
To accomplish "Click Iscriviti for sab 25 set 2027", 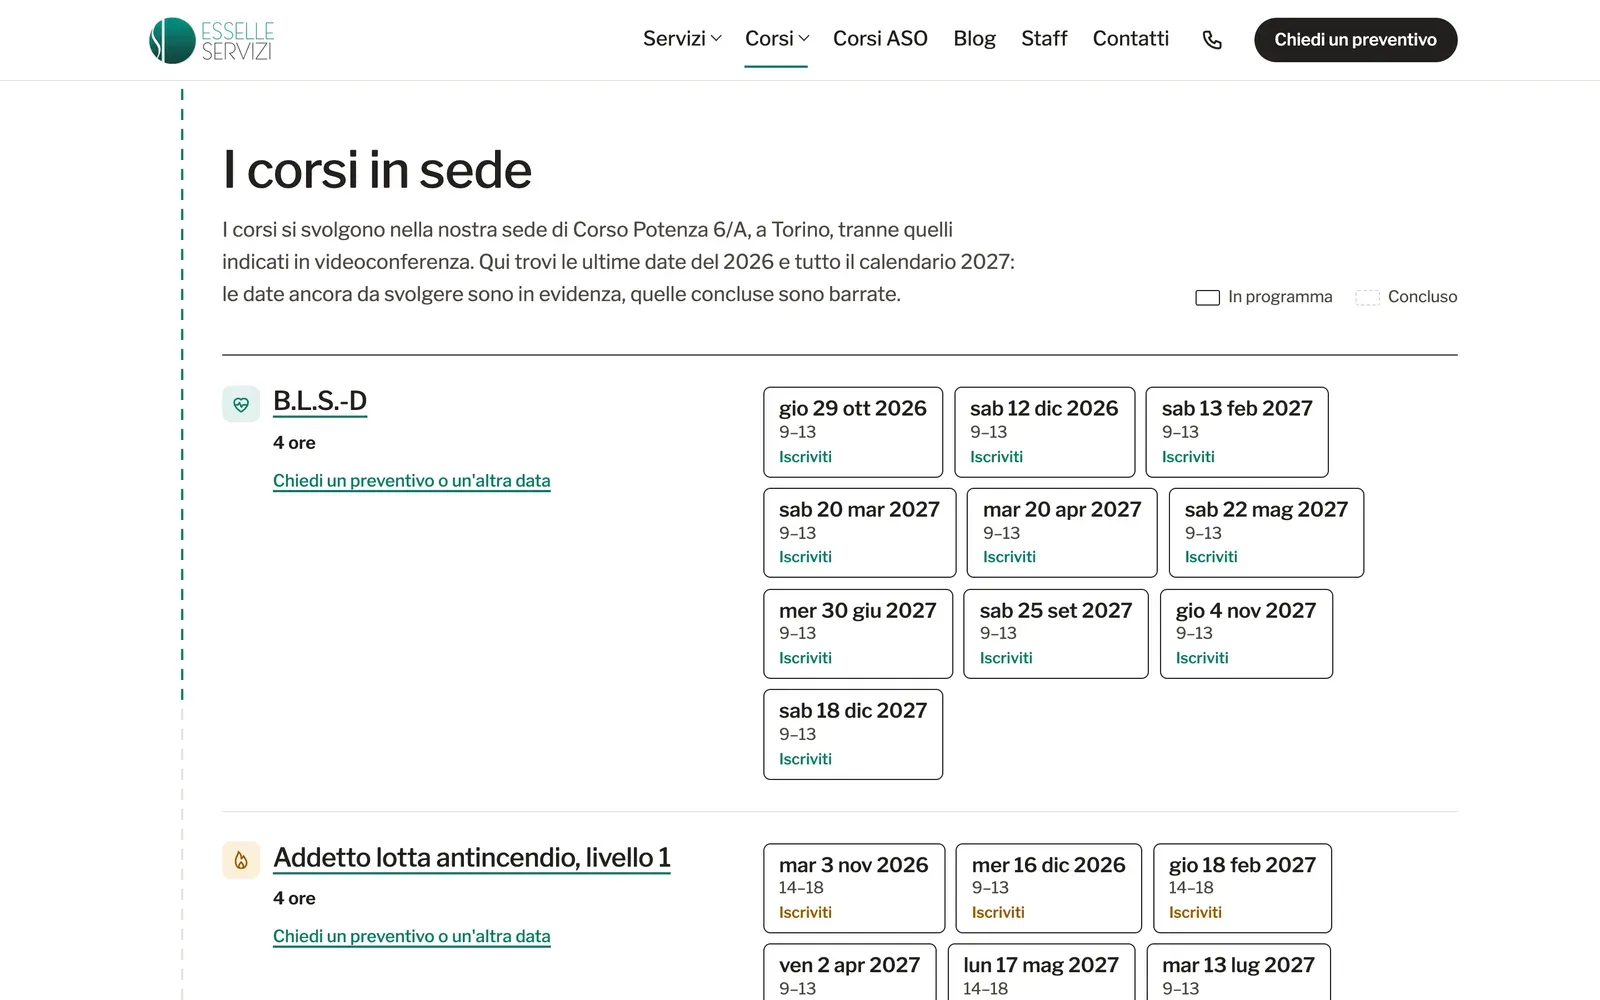I will pos(1006,658).
